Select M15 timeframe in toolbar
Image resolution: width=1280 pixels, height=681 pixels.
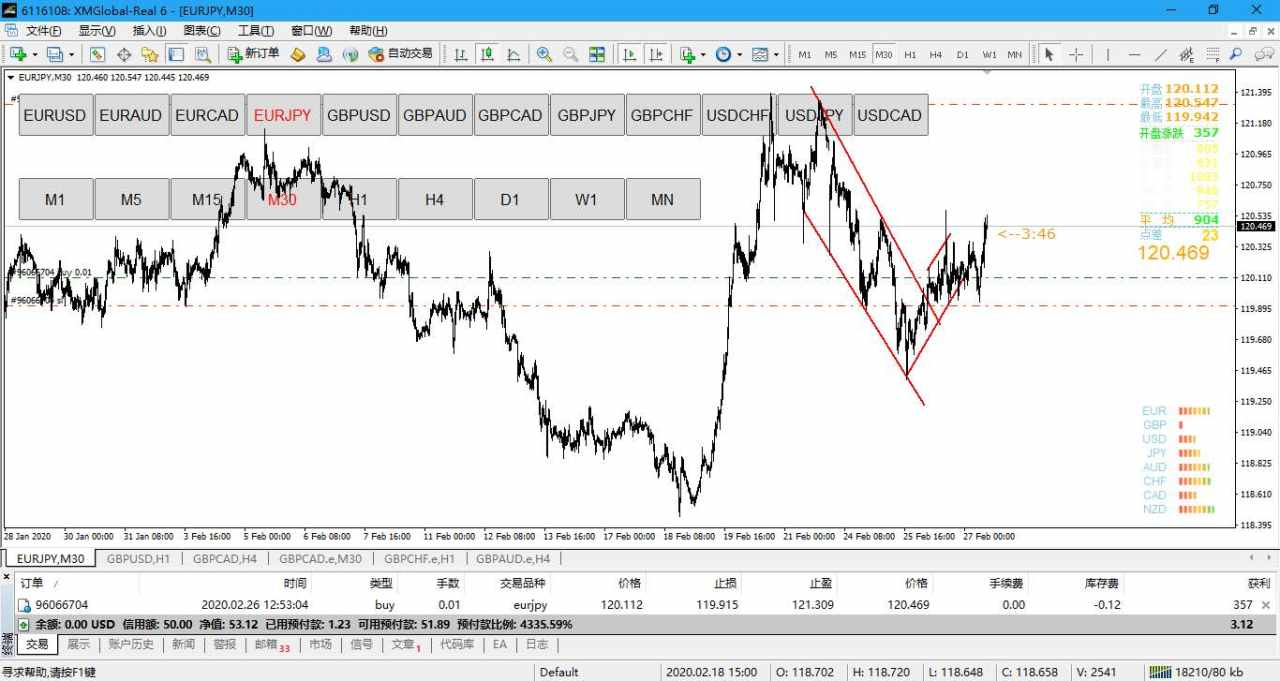click(x=857, y=54)
